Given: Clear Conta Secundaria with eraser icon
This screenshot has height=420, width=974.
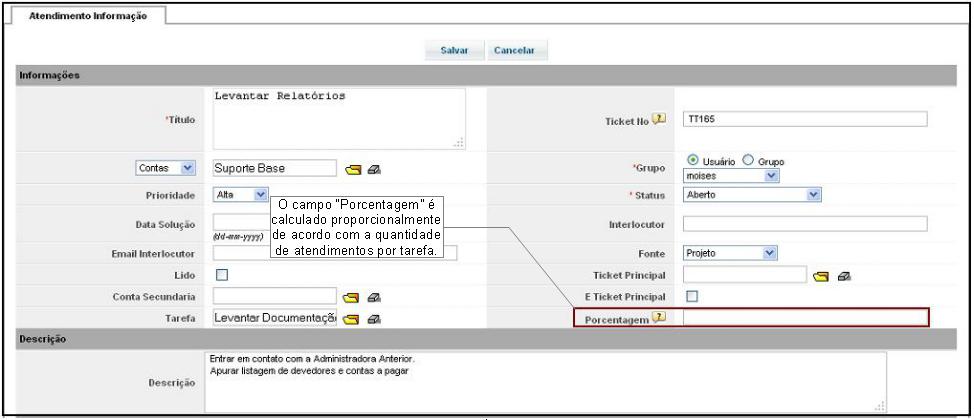Looking at the screenshot, I should (x=374, y=298).
